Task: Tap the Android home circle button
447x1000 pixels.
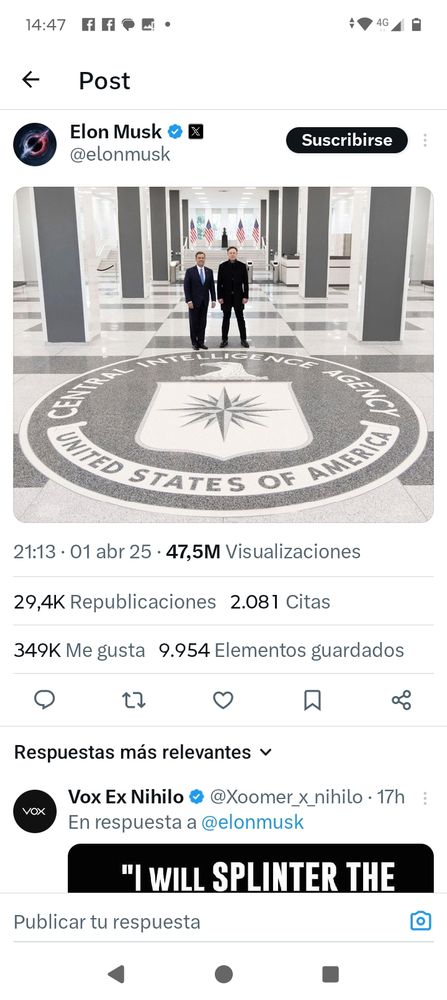Action: coord(223,974)
